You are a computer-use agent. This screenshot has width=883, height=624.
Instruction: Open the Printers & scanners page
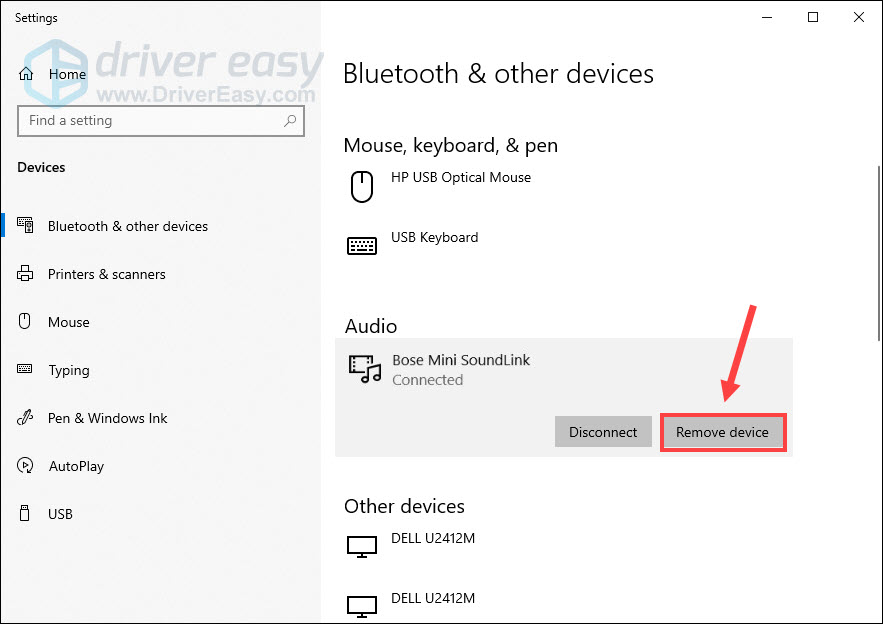[x=106, y=274]
